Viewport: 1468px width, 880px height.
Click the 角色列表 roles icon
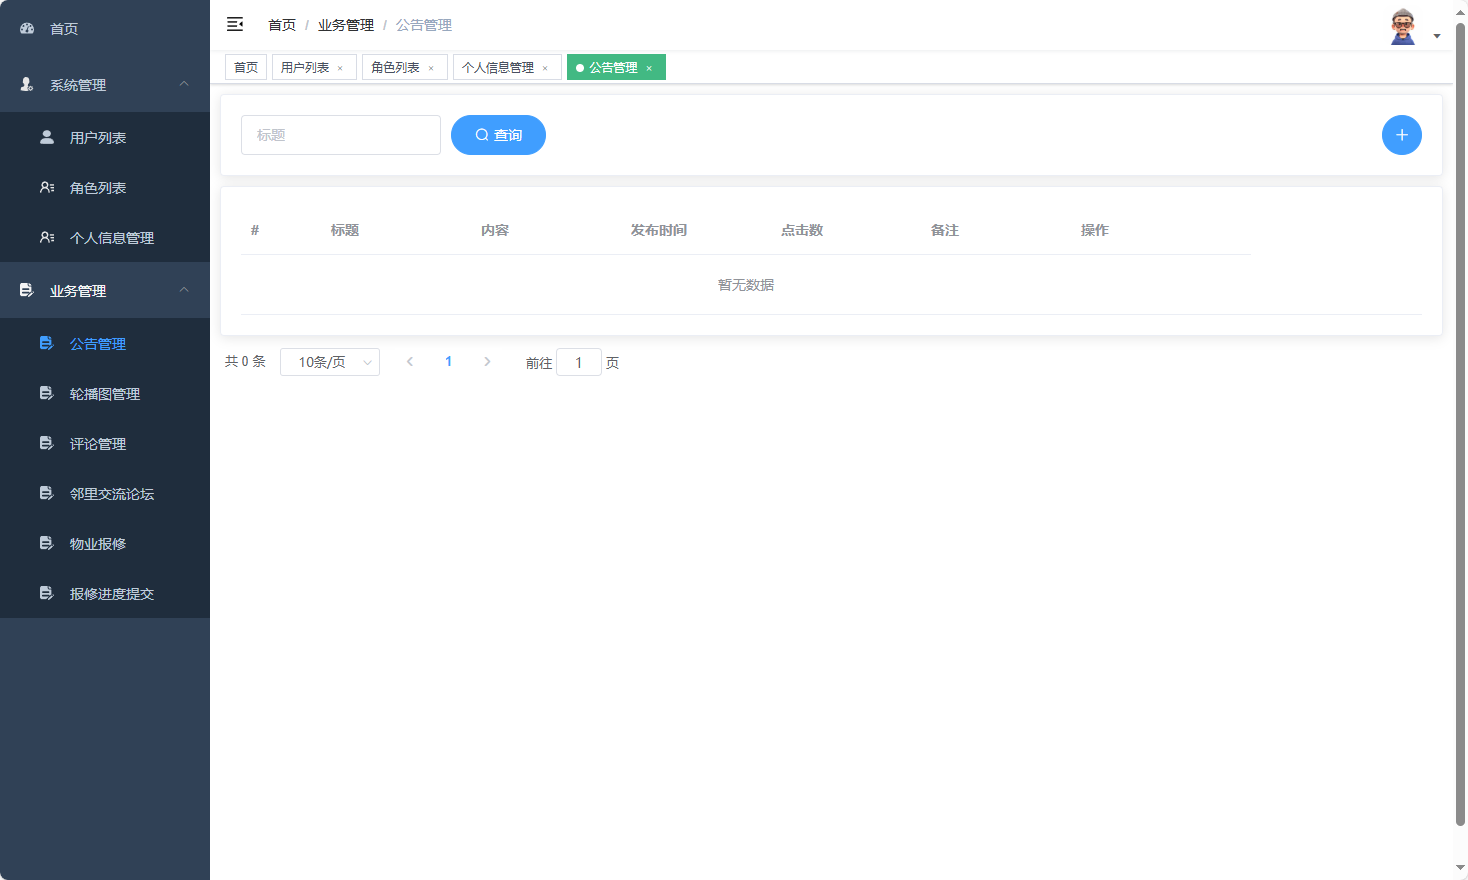click(46, 187)
